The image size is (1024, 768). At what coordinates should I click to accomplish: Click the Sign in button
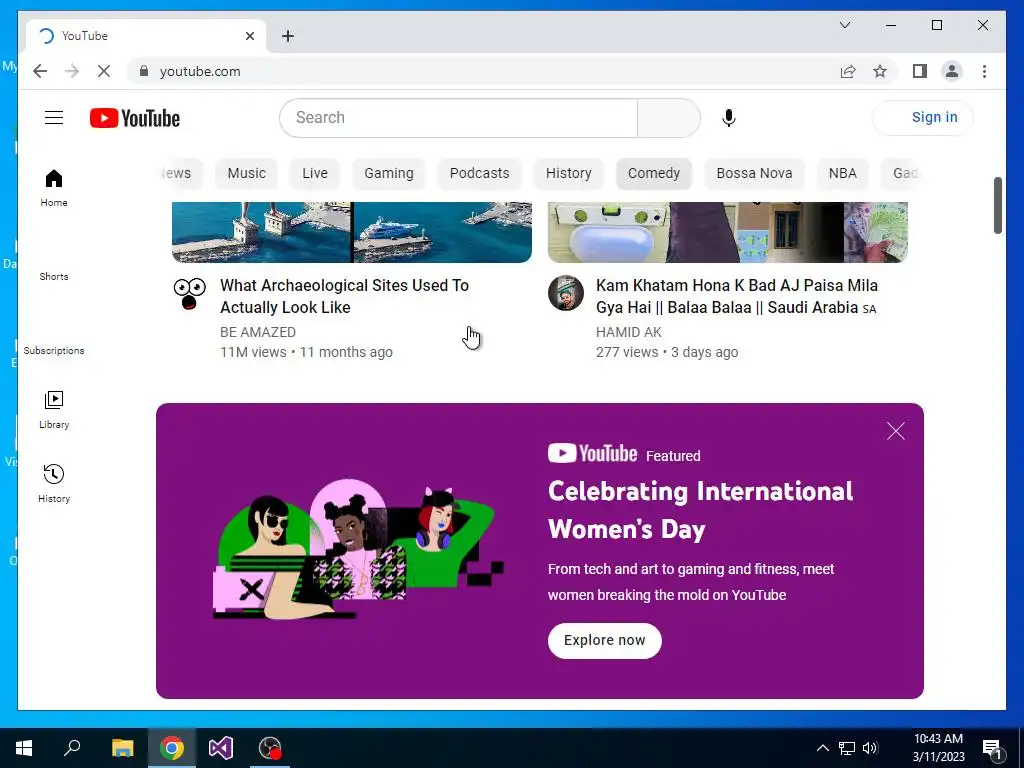(923, 118)
